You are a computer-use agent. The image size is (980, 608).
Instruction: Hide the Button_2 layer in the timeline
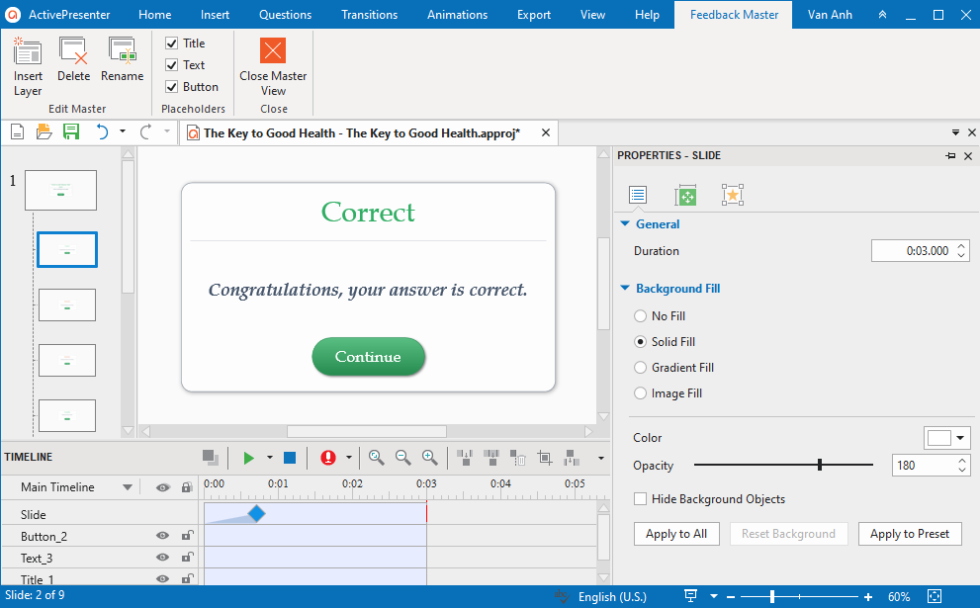(x=162, y=535)
